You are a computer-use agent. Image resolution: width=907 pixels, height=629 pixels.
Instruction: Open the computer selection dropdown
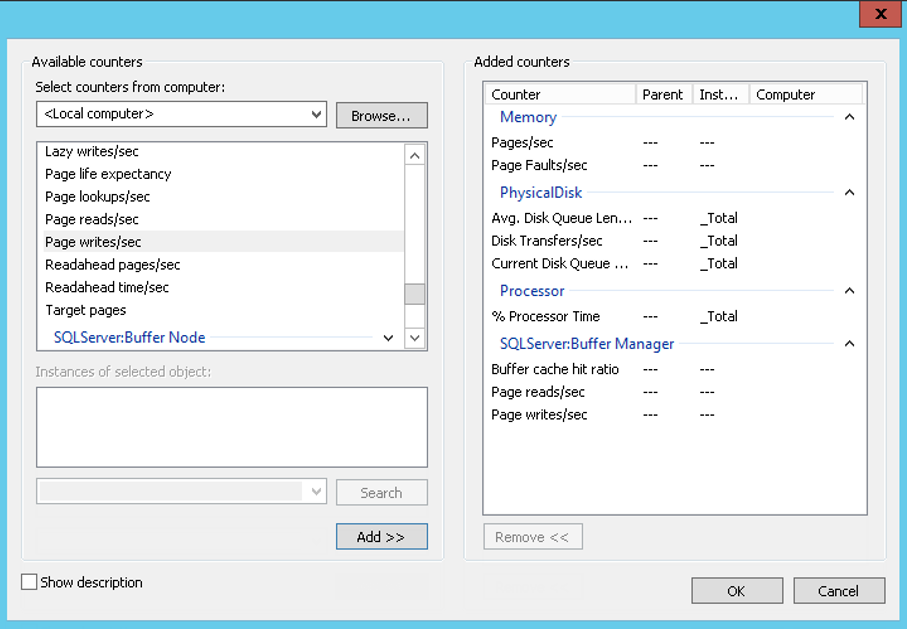pyautogui.click(x=317, y=114)
